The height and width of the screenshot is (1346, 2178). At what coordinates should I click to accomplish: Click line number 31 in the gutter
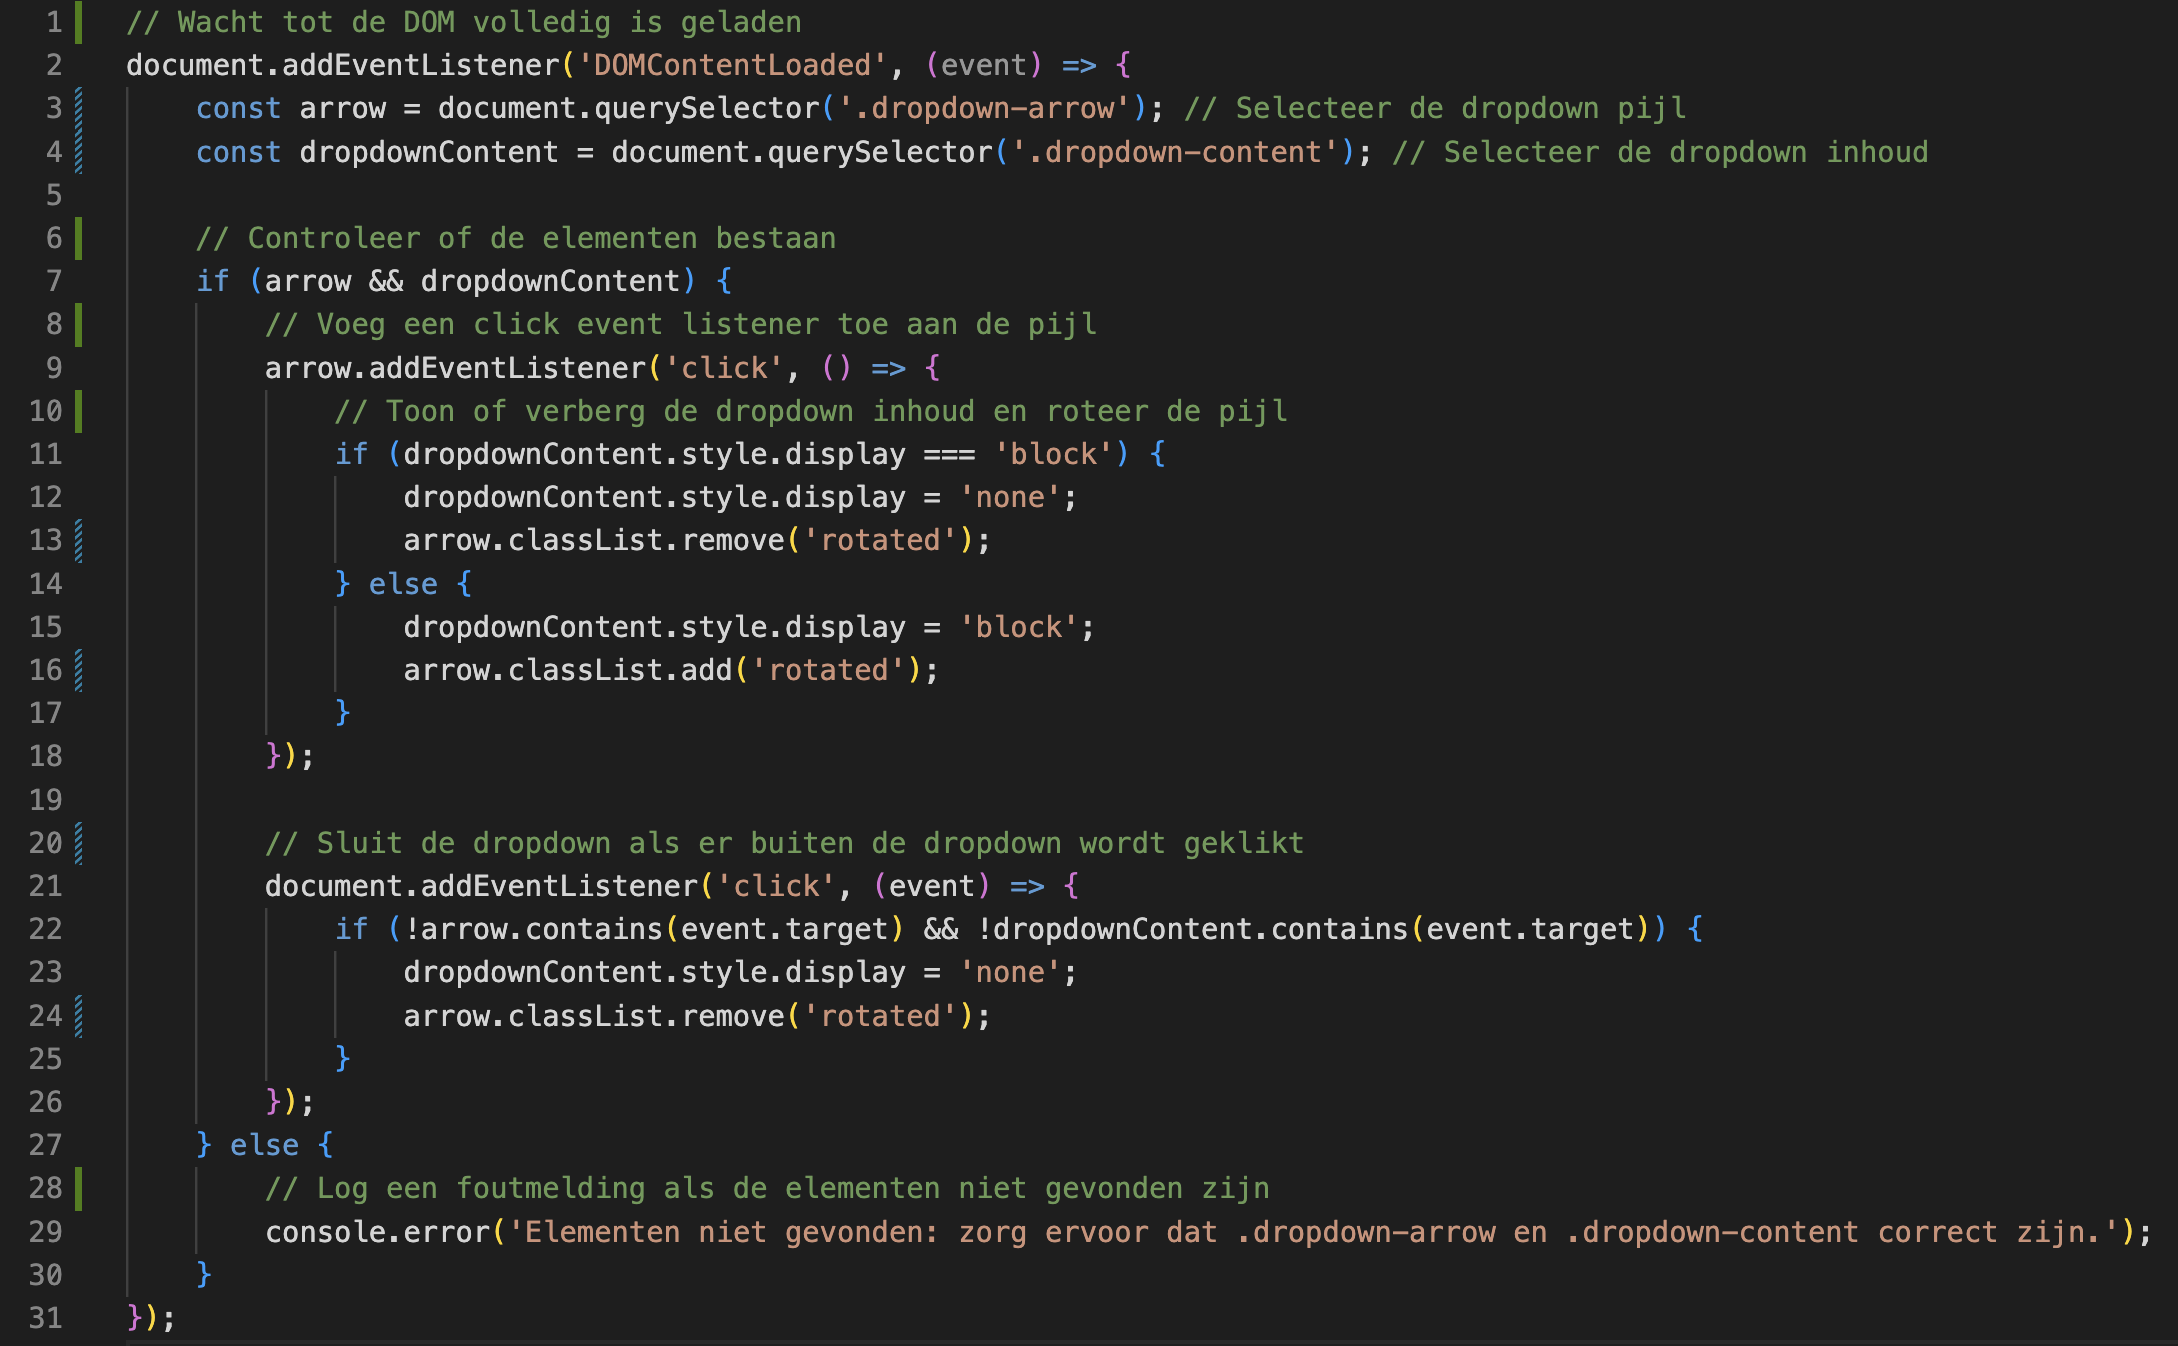pos(46,1318)
